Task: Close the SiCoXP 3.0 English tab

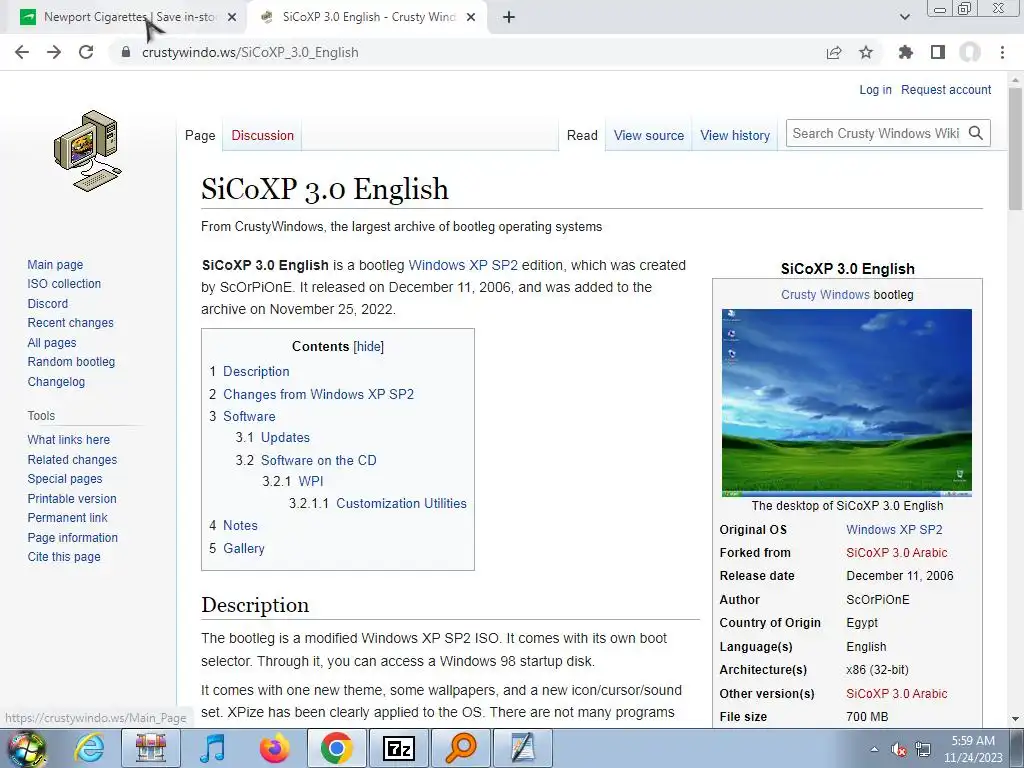Action: (x=471, y=17)
